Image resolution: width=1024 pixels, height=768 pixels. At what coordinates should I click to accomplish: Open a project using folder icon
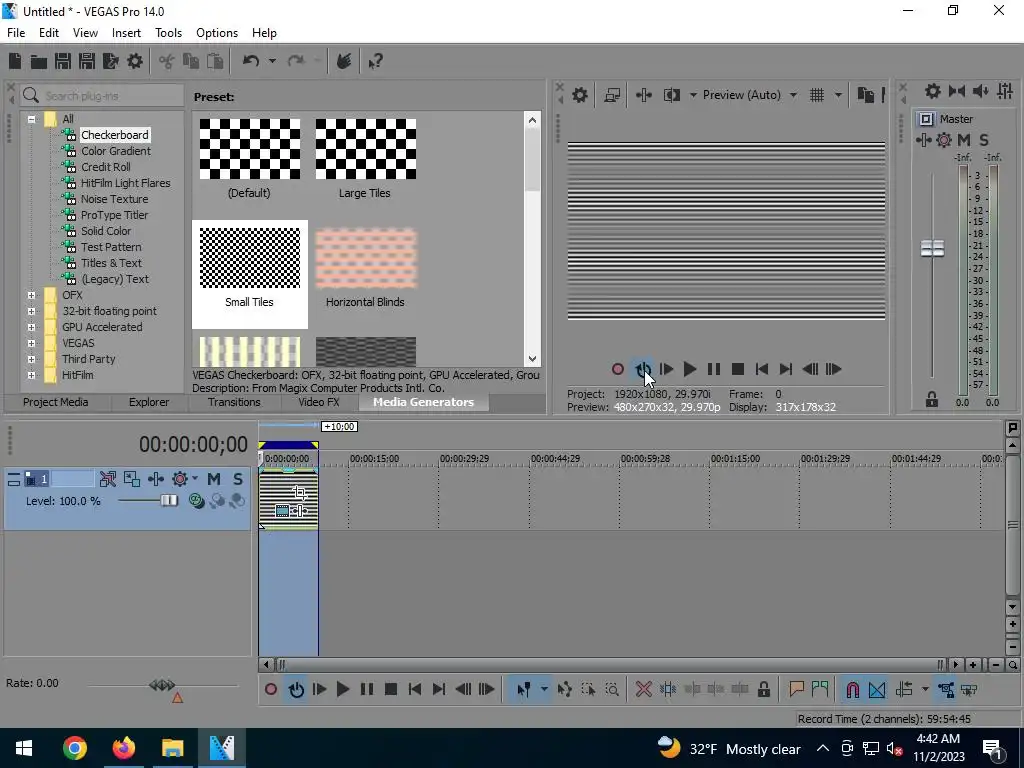[x=39, y=61]
